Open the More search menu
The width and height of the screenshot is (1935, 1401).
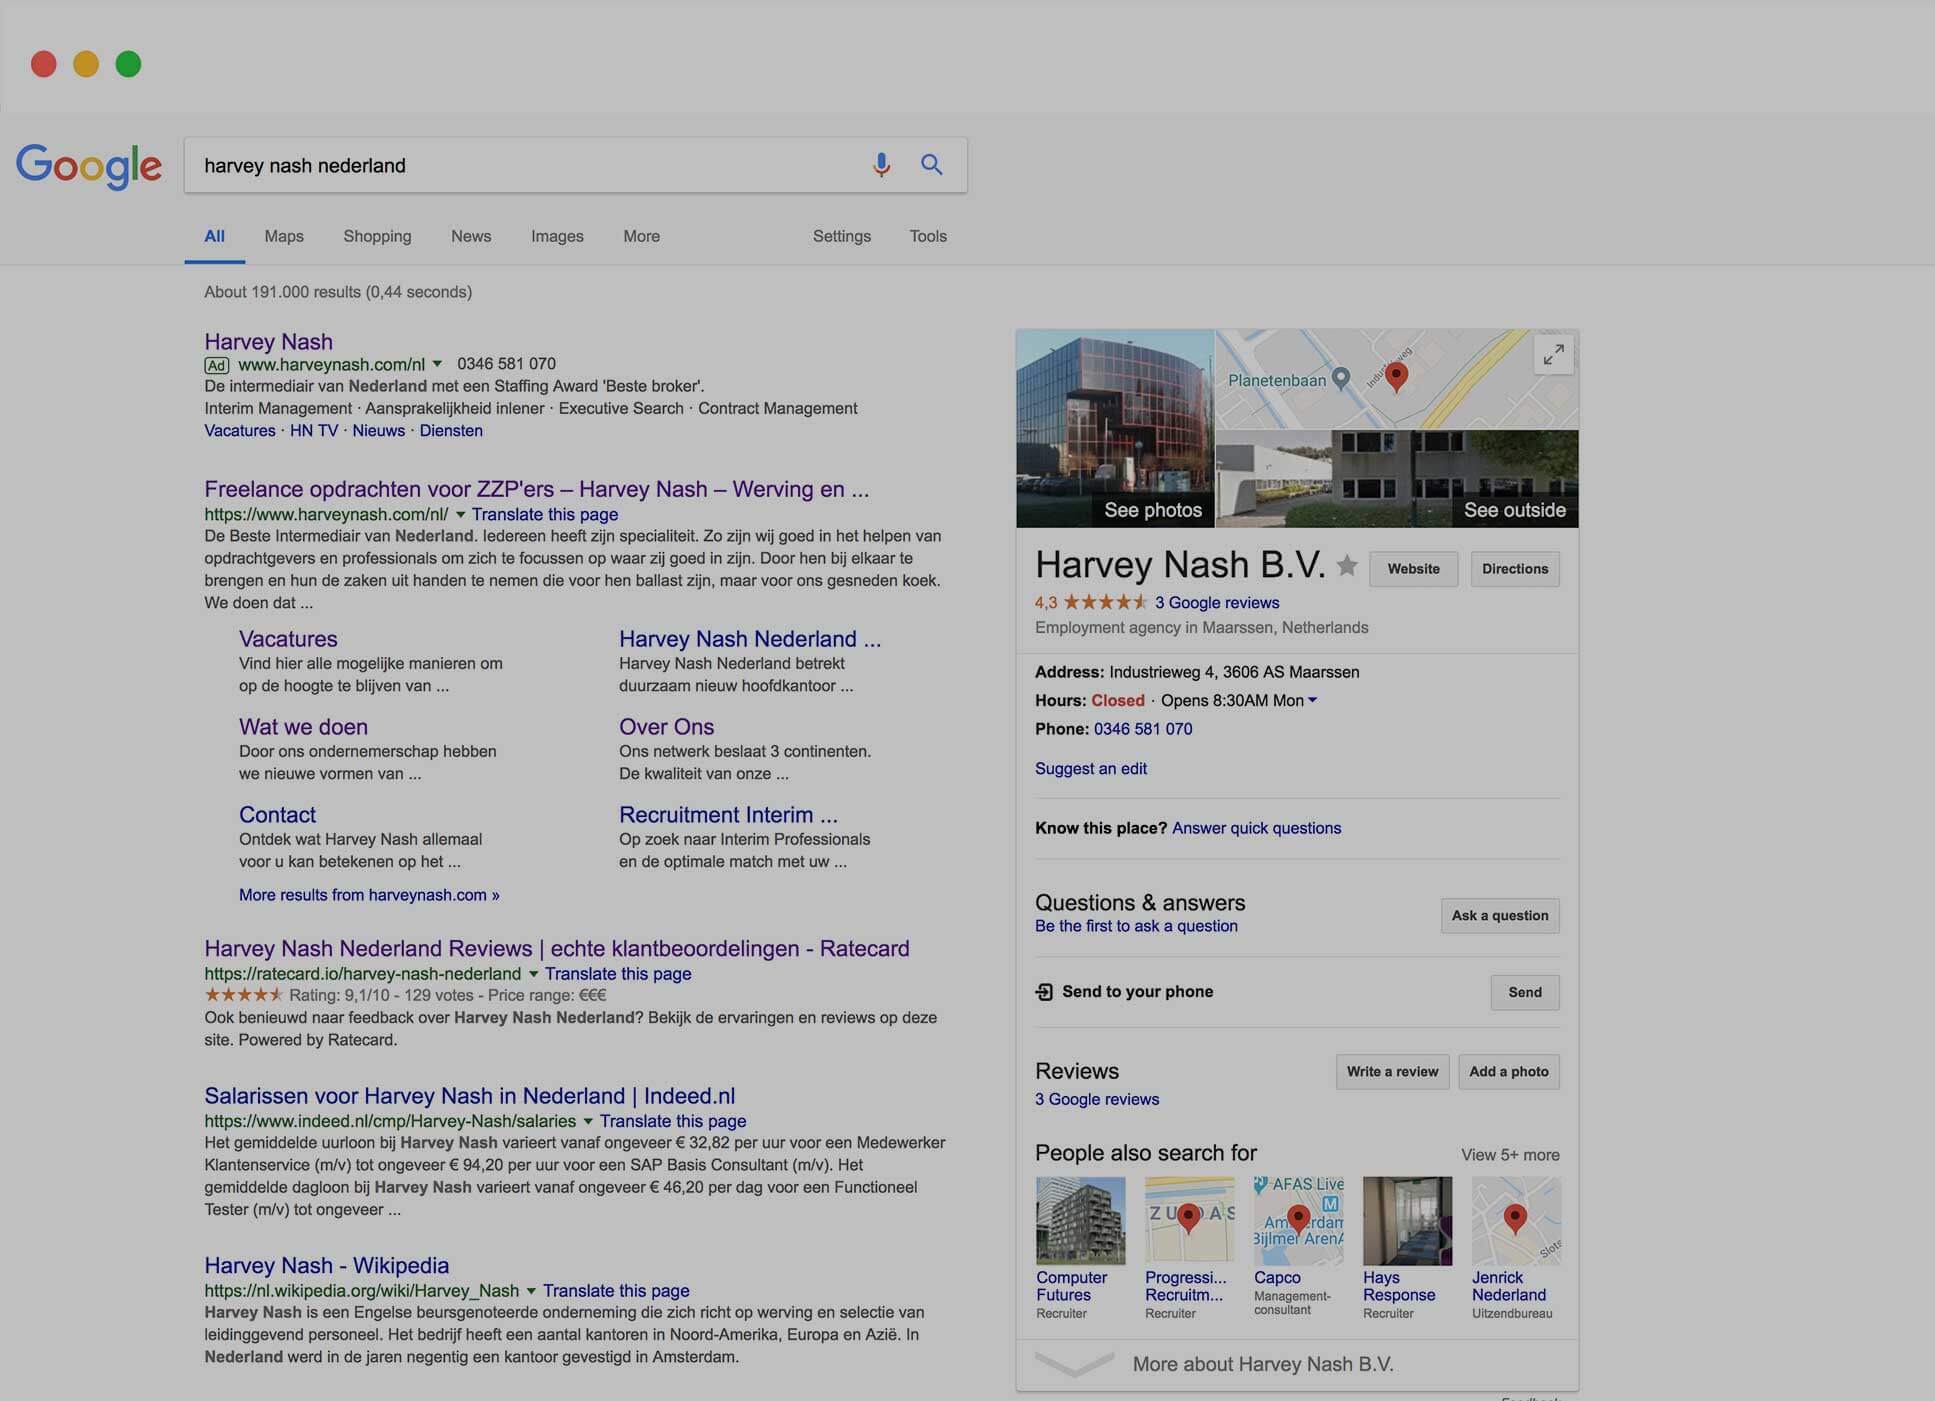pos(641,237)
